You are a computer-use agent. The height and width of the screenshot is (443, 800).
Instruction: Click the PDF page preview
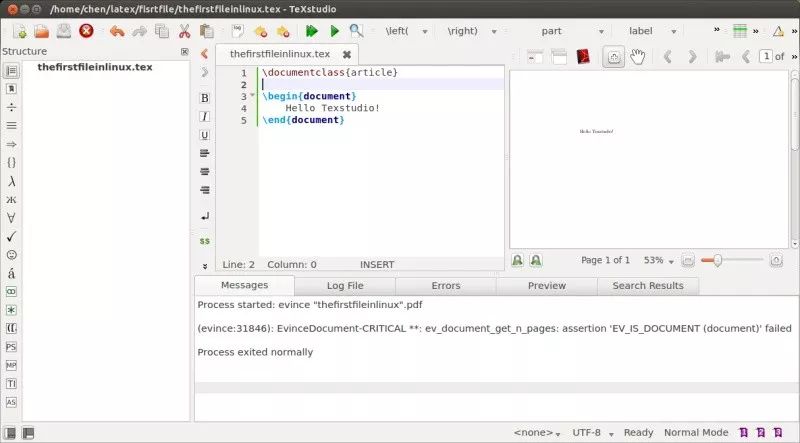pyautogui.click(x=649, y=159)
